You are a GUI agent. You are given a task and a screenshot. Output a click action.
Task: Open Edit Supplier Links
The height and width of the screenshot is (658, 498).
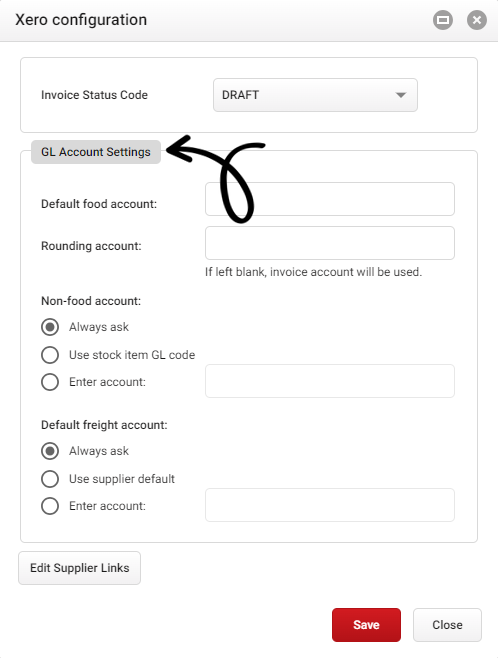[x=79, y=568]
